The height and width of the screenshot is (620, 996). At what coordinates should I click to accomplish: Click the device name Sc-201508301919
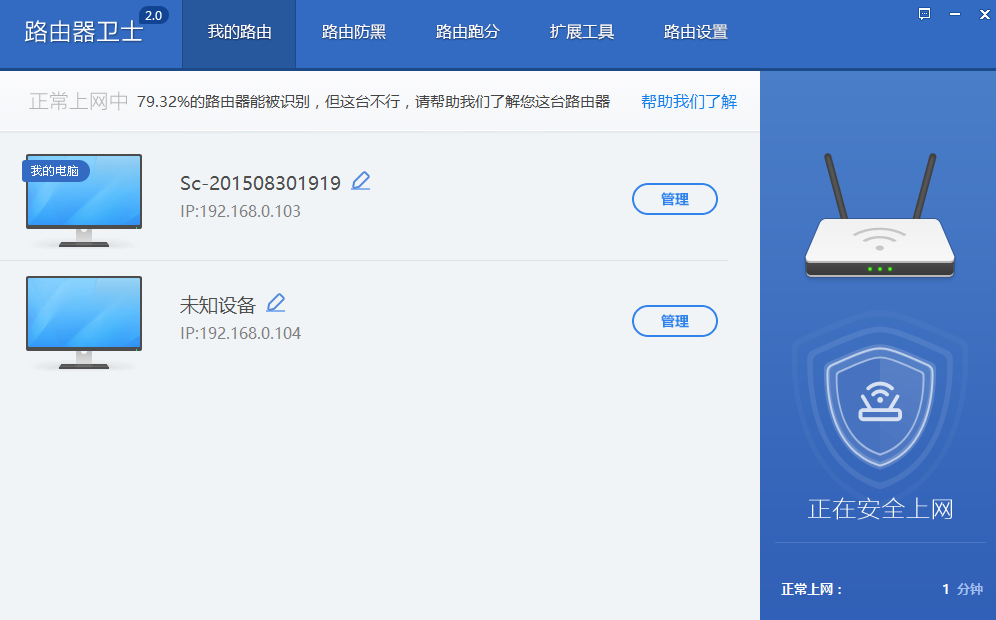pyautogui.click(x=260, y=184)
